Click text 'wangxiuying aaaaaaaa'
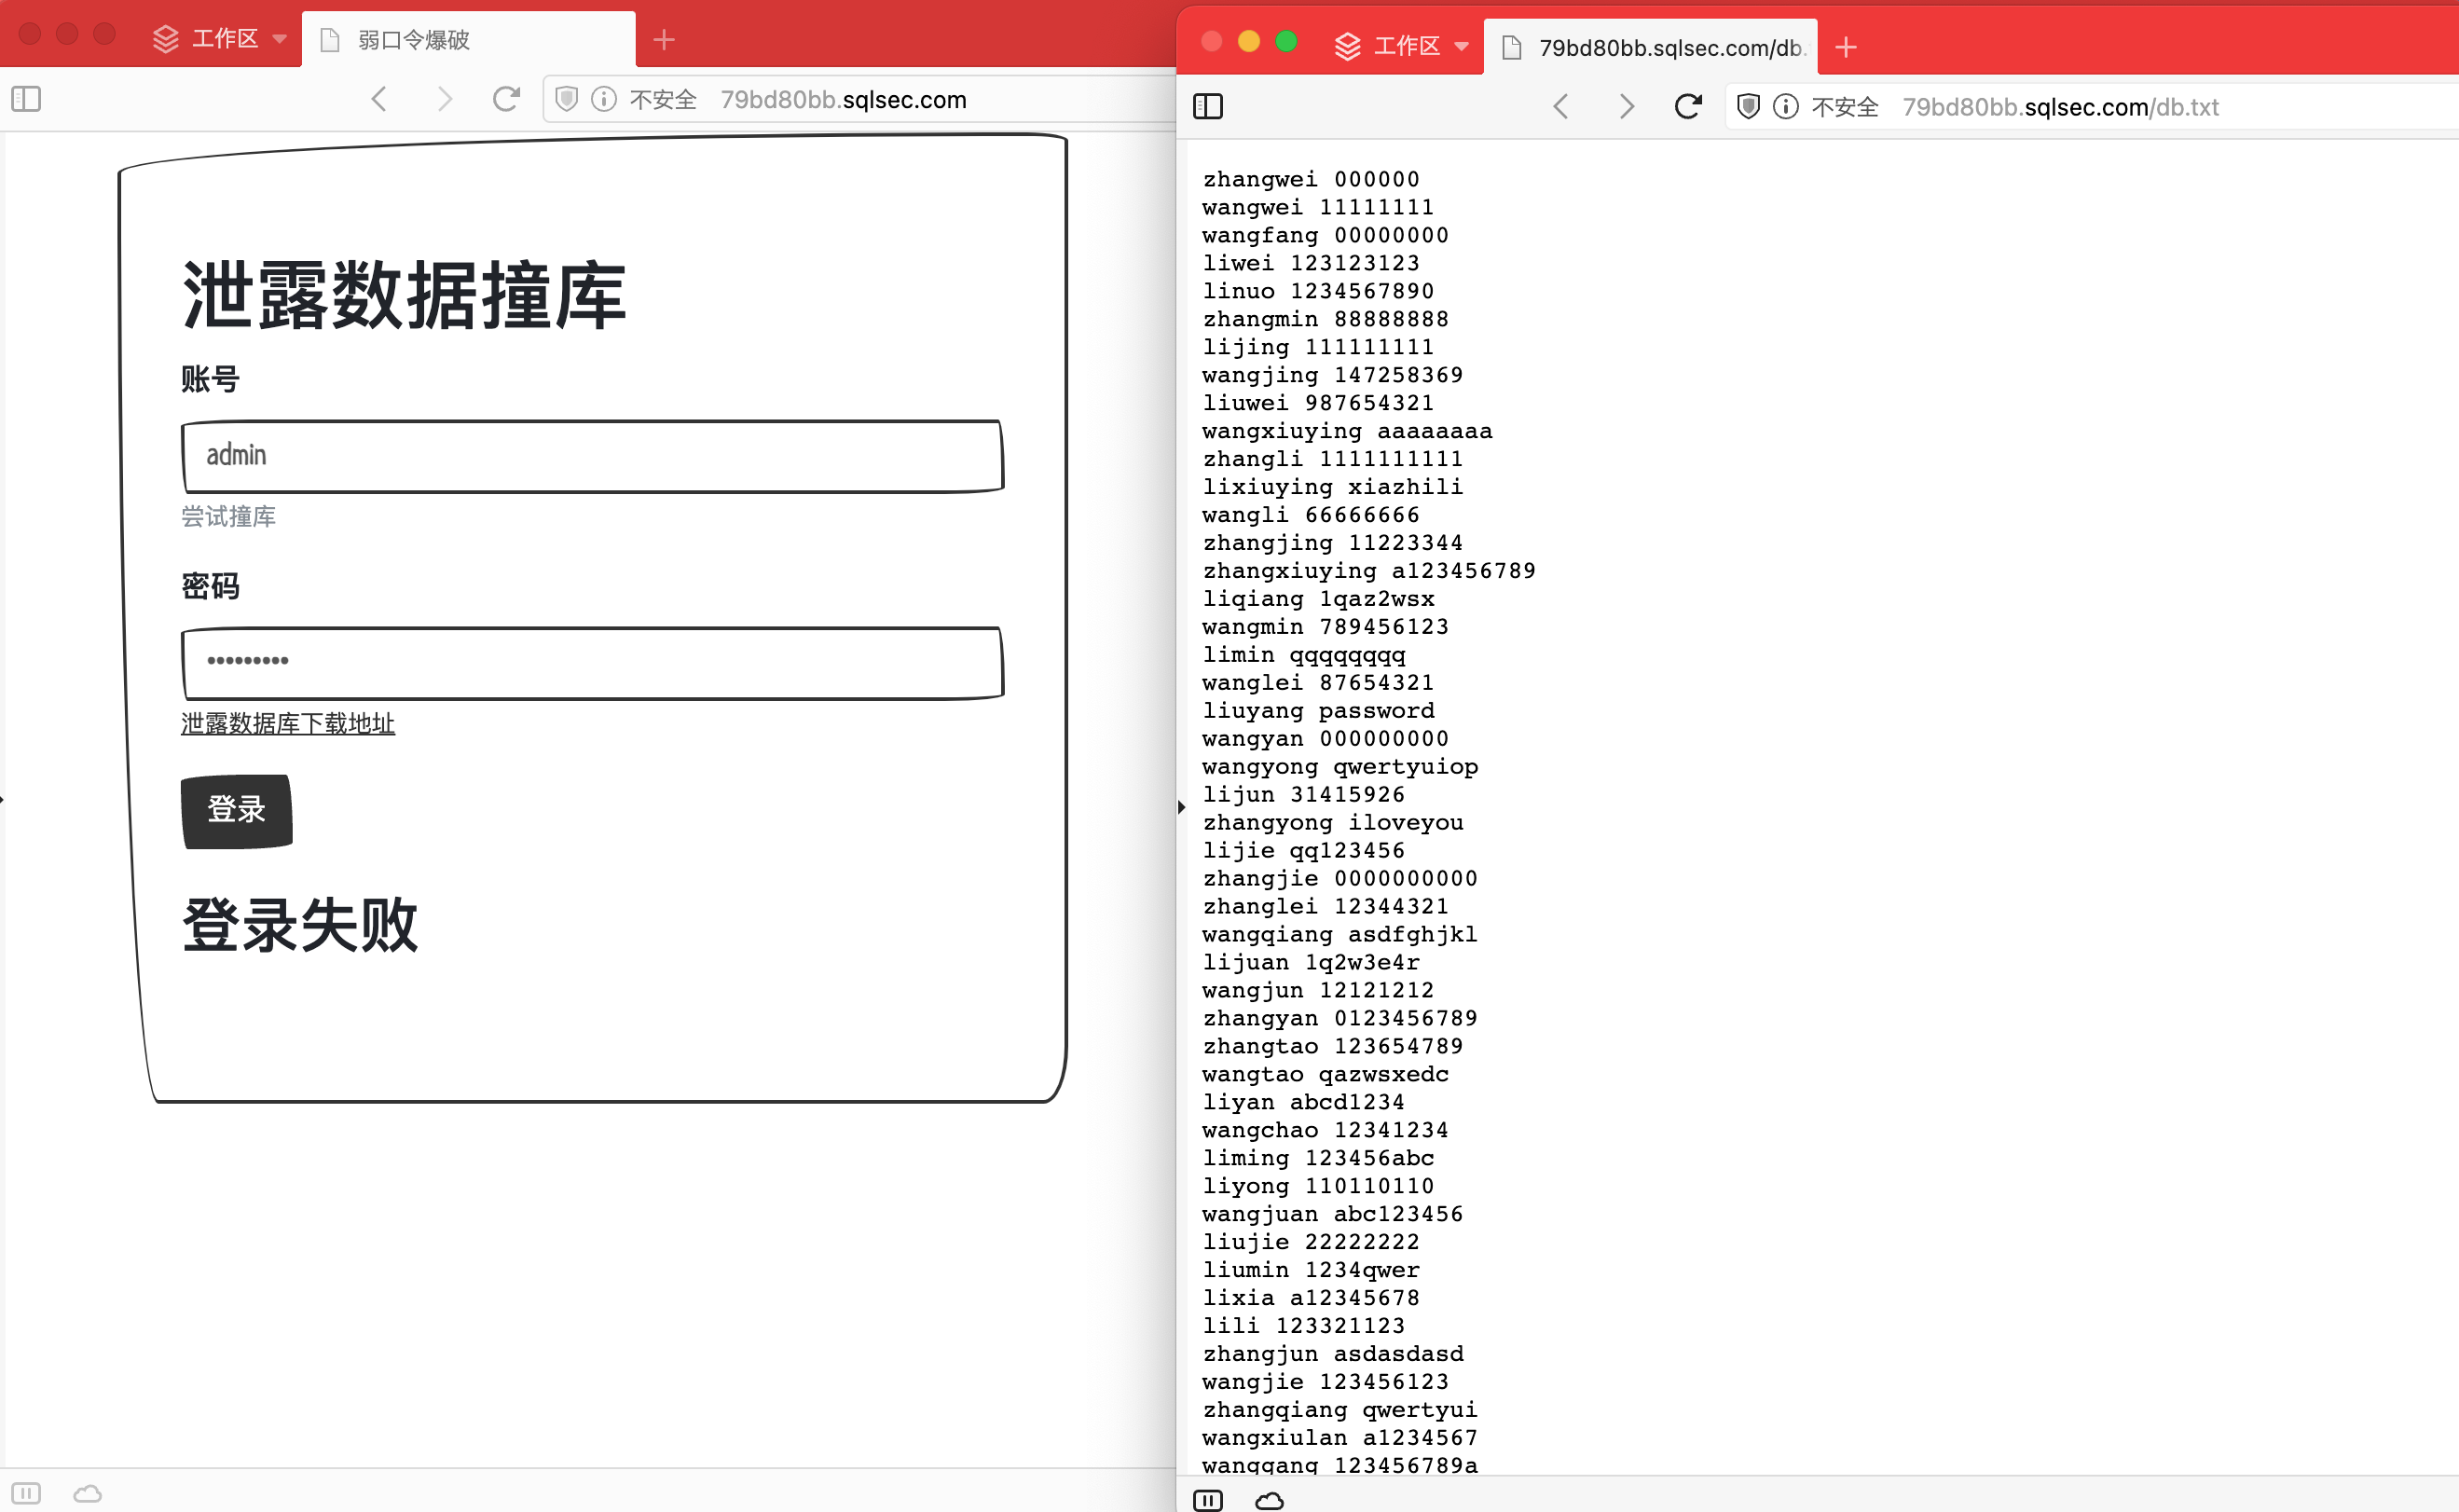The height and width of the screenshot is (1512, 2459). point(1347,431)
